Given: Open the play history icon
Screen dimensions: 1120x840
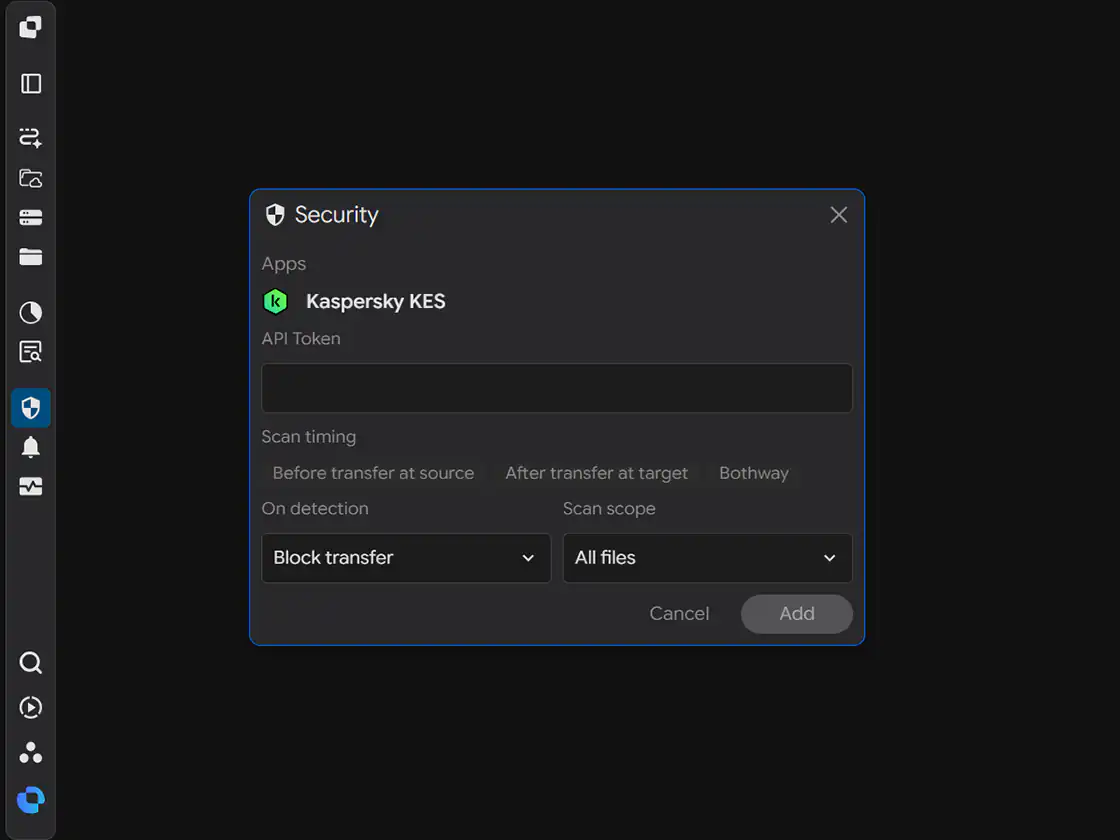Looking at the screenshot, I should point(31,707).
